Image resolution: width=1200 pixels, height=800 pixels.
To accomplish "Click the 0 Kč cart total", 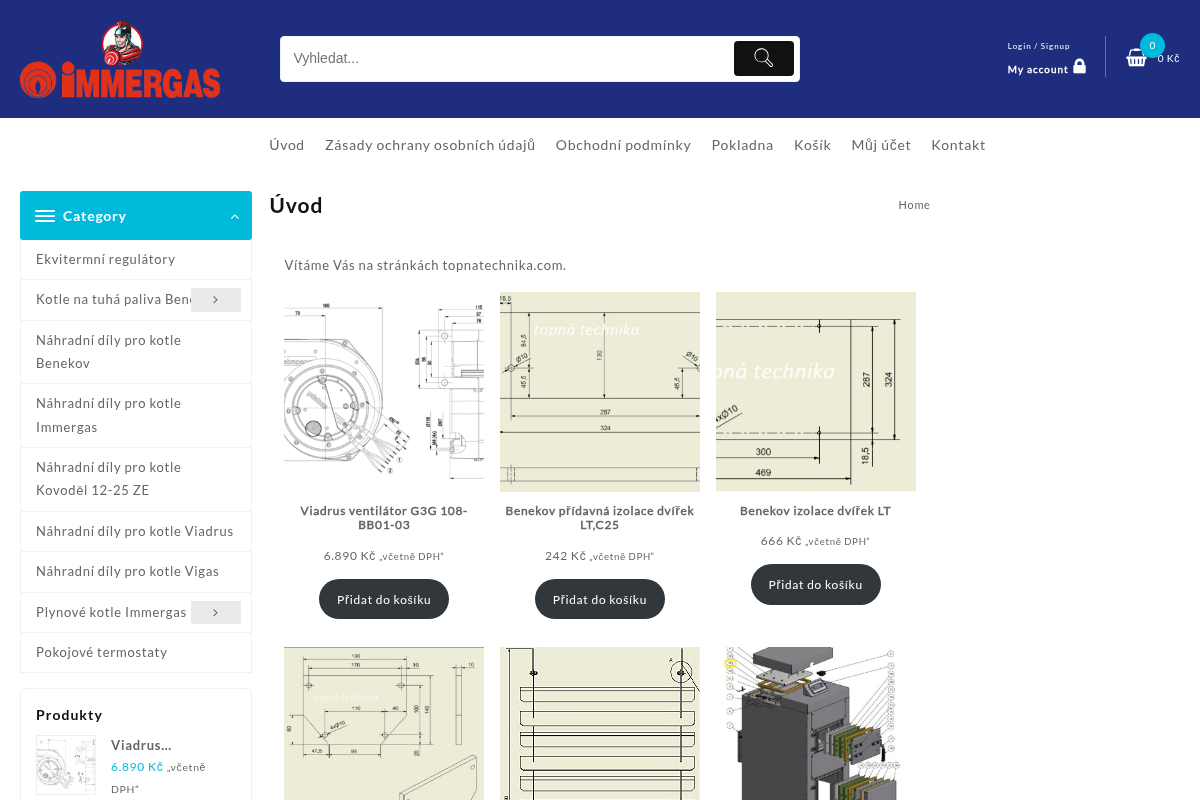I will 1169,58.
